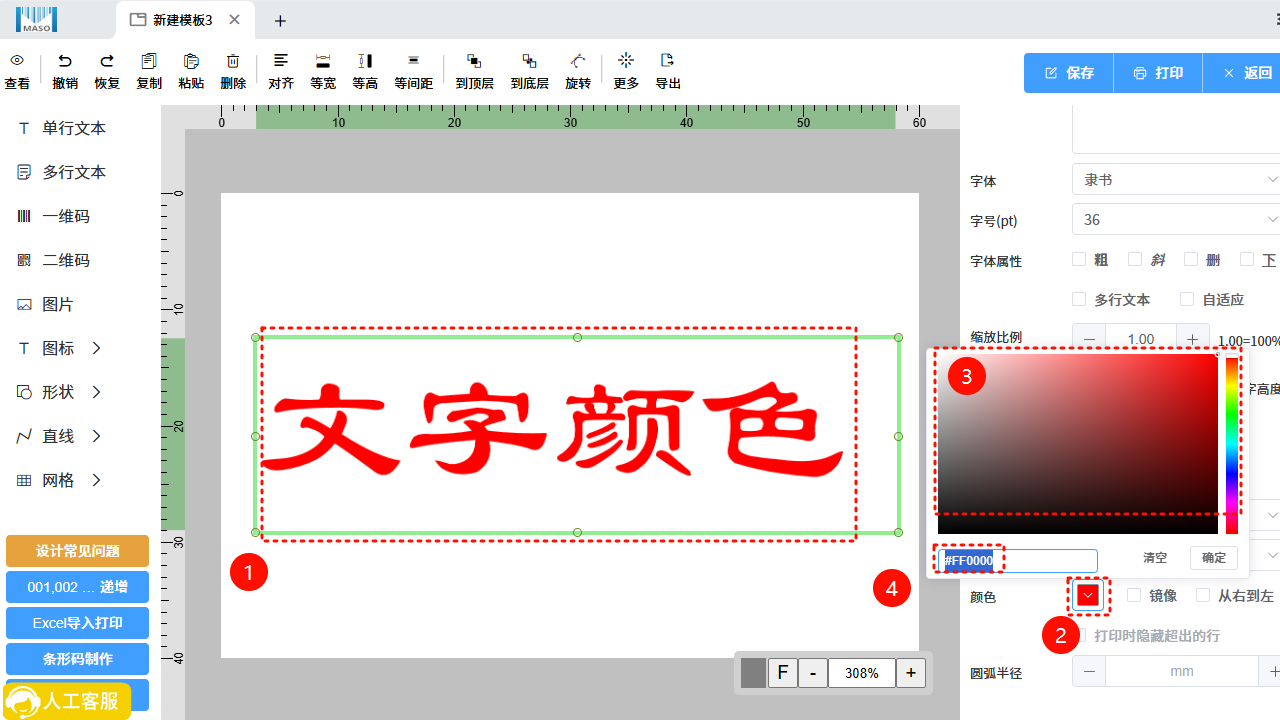Close the 新建模板3 tab

(x=234, y=20)
